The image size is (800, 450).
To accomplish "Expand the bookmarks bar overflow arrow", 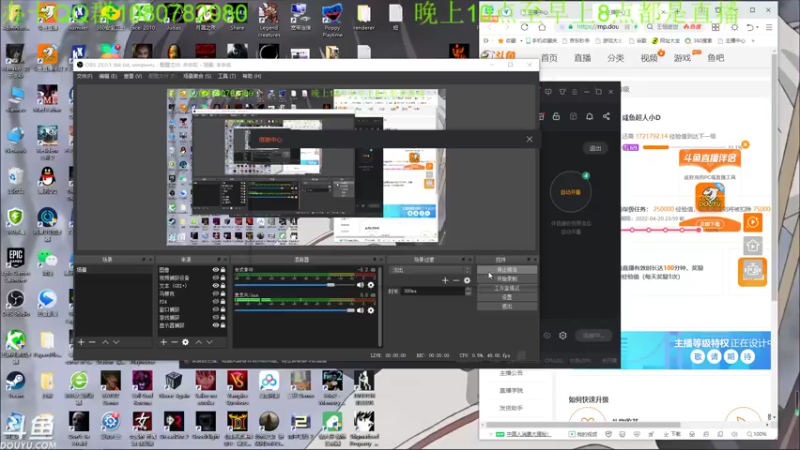I will click(x=753, y=40).
